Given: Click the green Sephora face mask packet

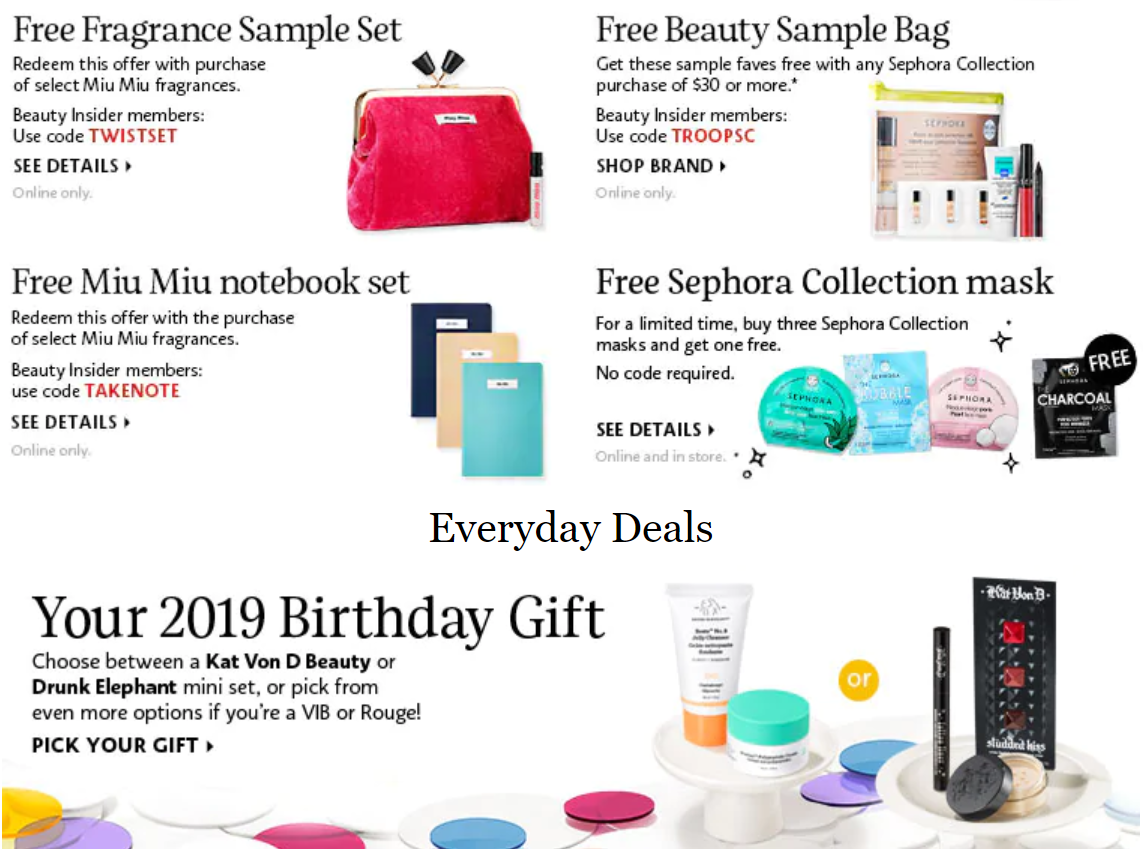Looking at the screenshot, I should 807,410.
